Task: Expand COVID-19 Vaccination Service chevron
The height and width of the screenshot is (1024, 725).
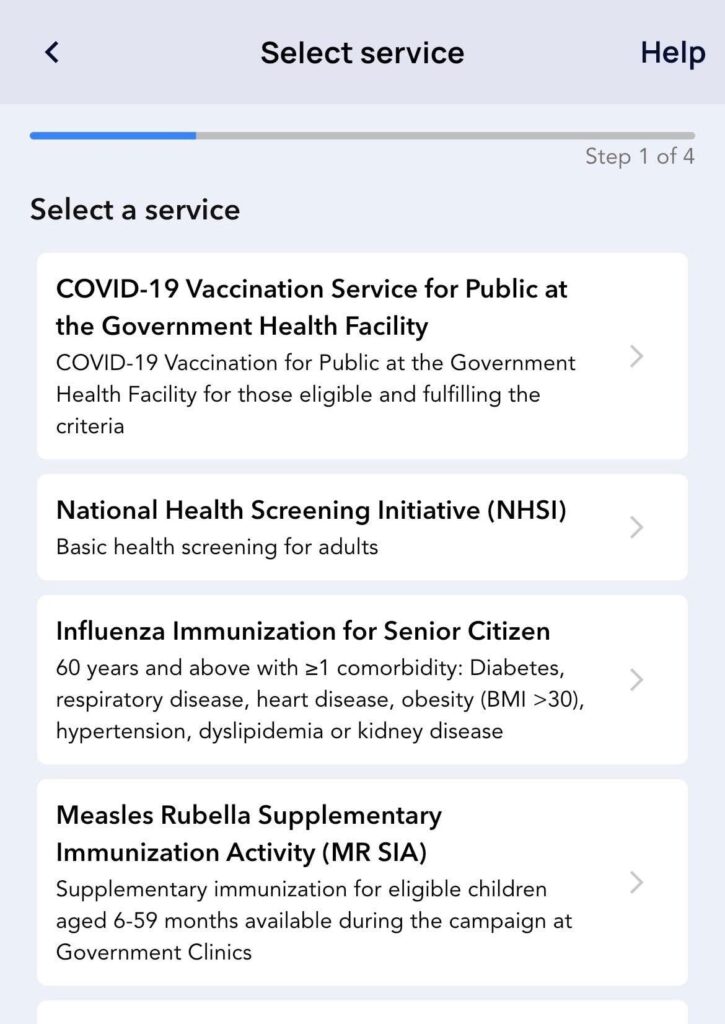Action: point(636,357)
